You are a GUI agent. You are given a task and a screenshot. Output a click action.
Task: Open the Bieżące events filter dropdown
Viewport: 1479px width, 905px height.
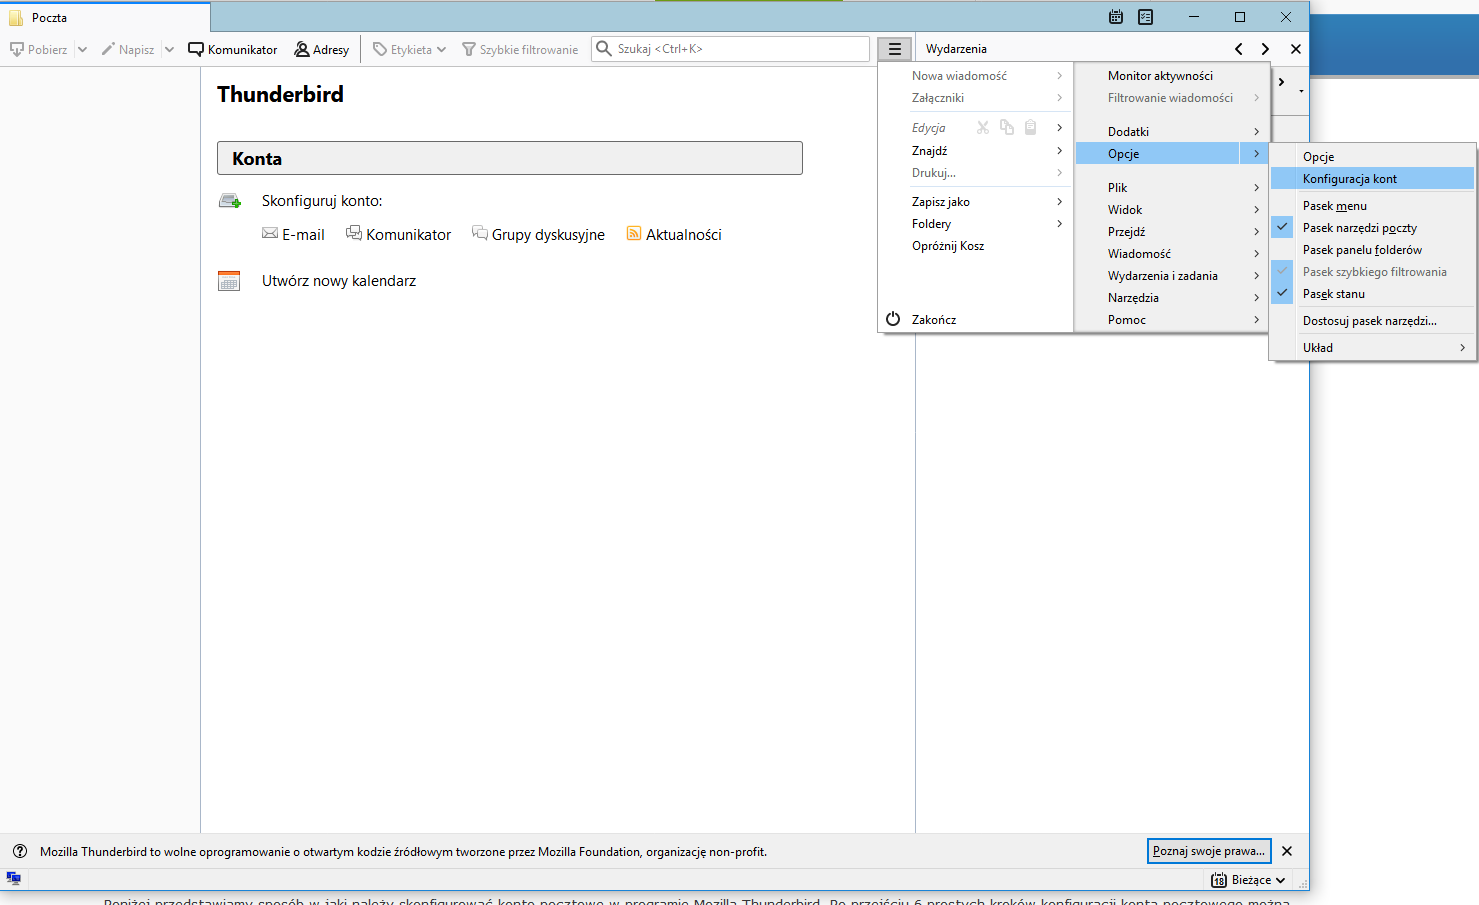click(1248, 880)
